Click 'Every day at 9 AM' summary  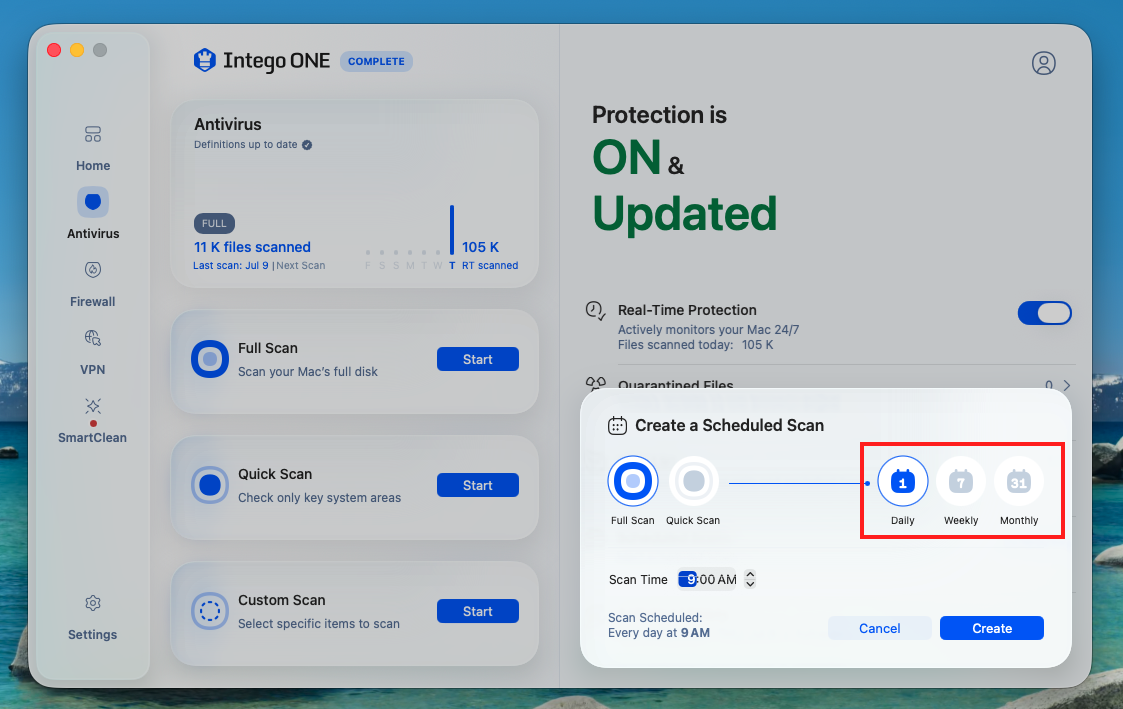(x=659, y=633)
